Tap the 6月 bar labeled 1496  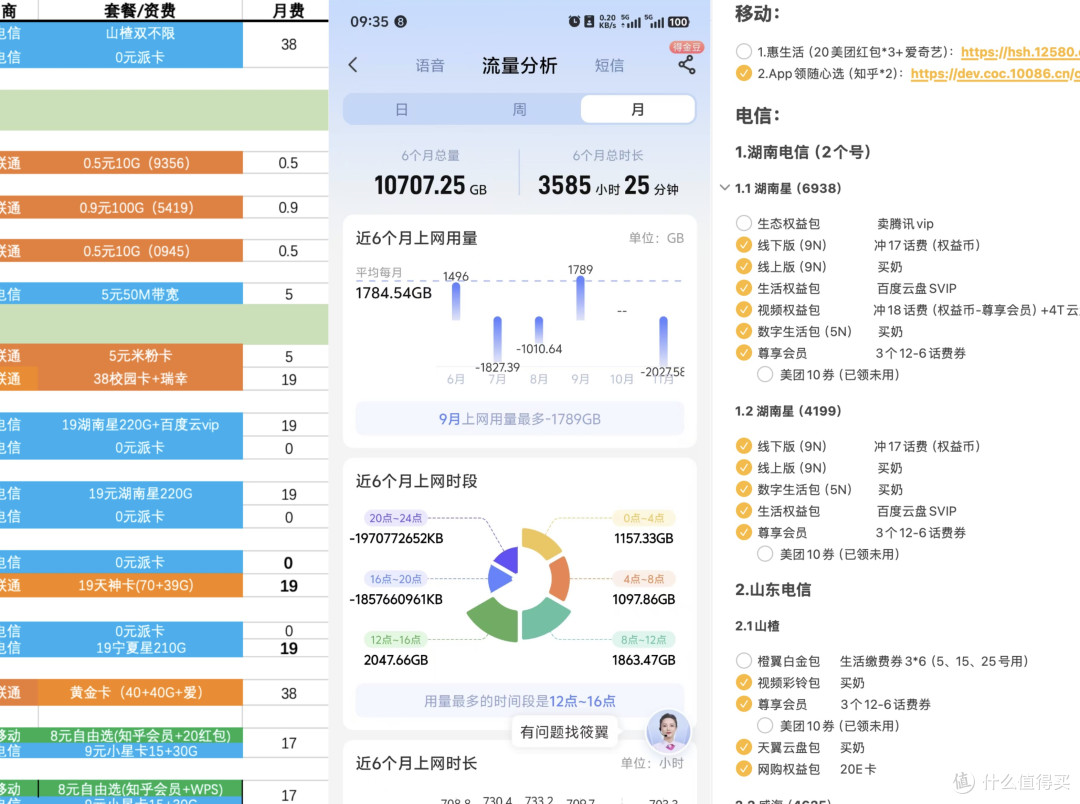tap(456, 302)
